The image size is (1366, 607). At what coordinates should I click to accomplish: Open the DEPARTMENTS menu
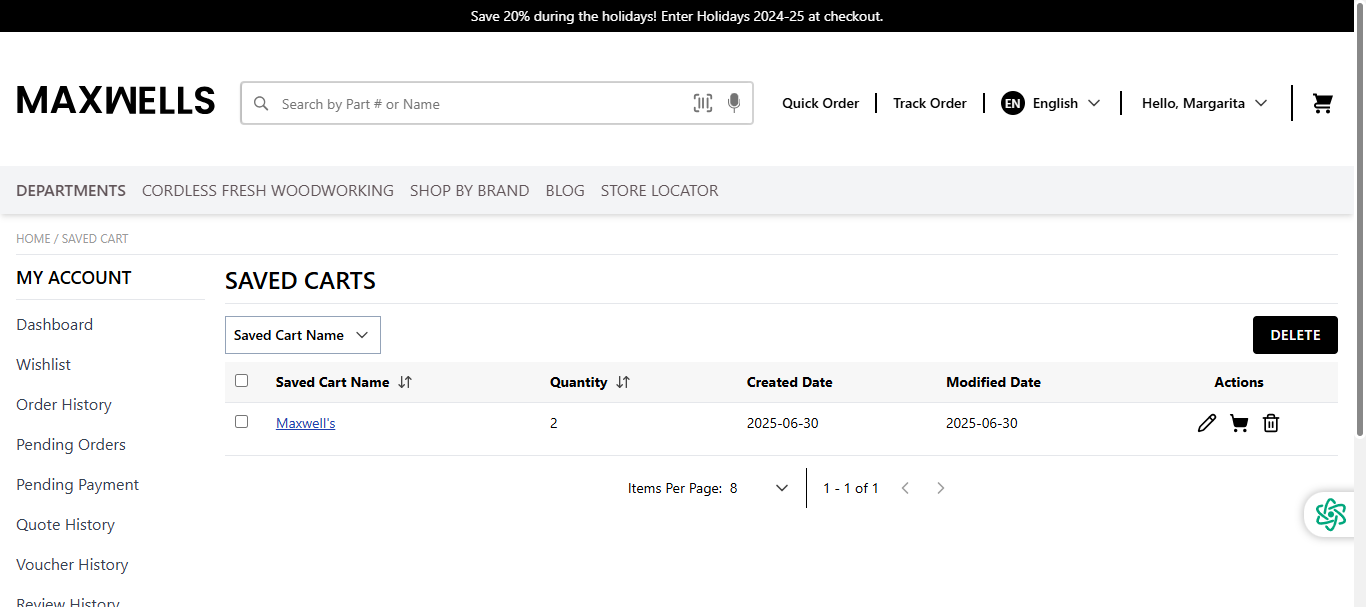(x=71, y=190)
